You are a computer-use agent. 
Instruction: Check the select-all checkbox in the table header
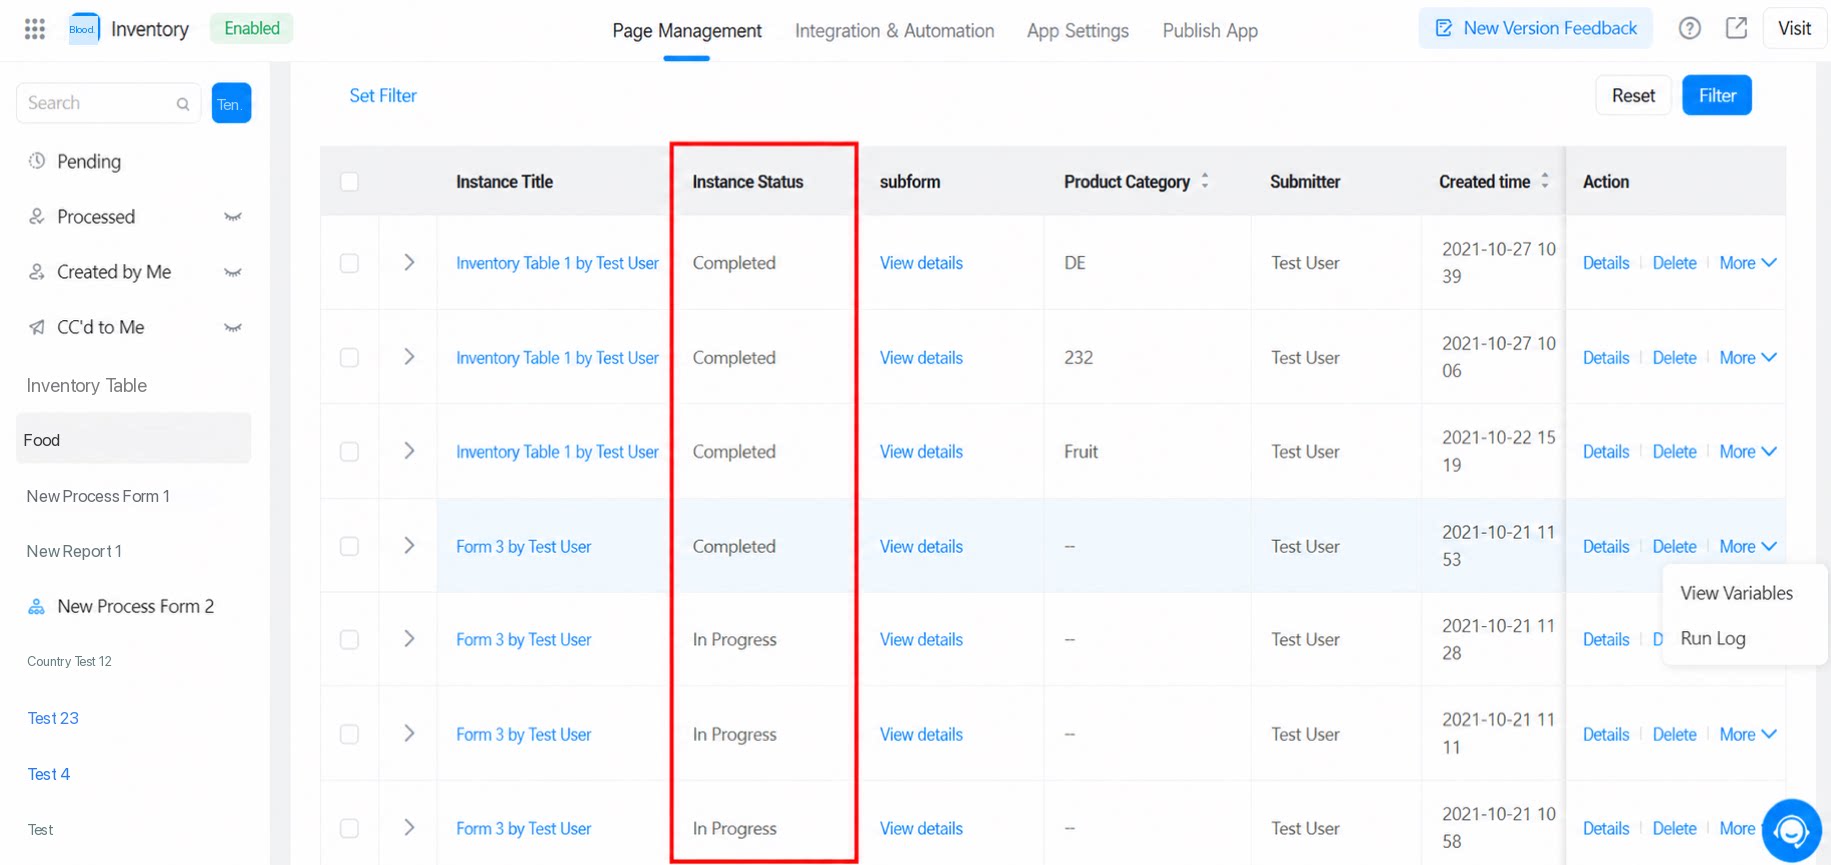349,182
